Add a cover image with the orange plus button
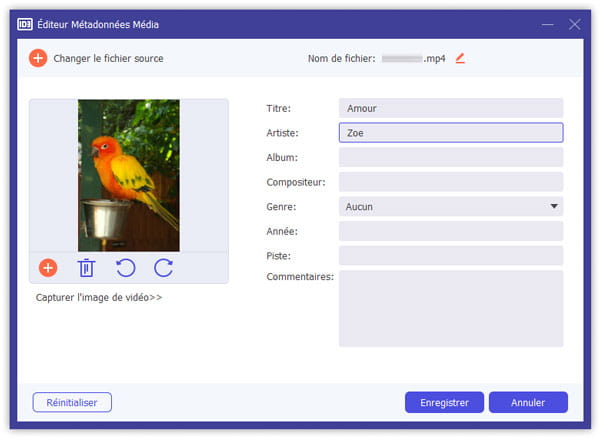600x438 pixels. [x=48, y=267]
